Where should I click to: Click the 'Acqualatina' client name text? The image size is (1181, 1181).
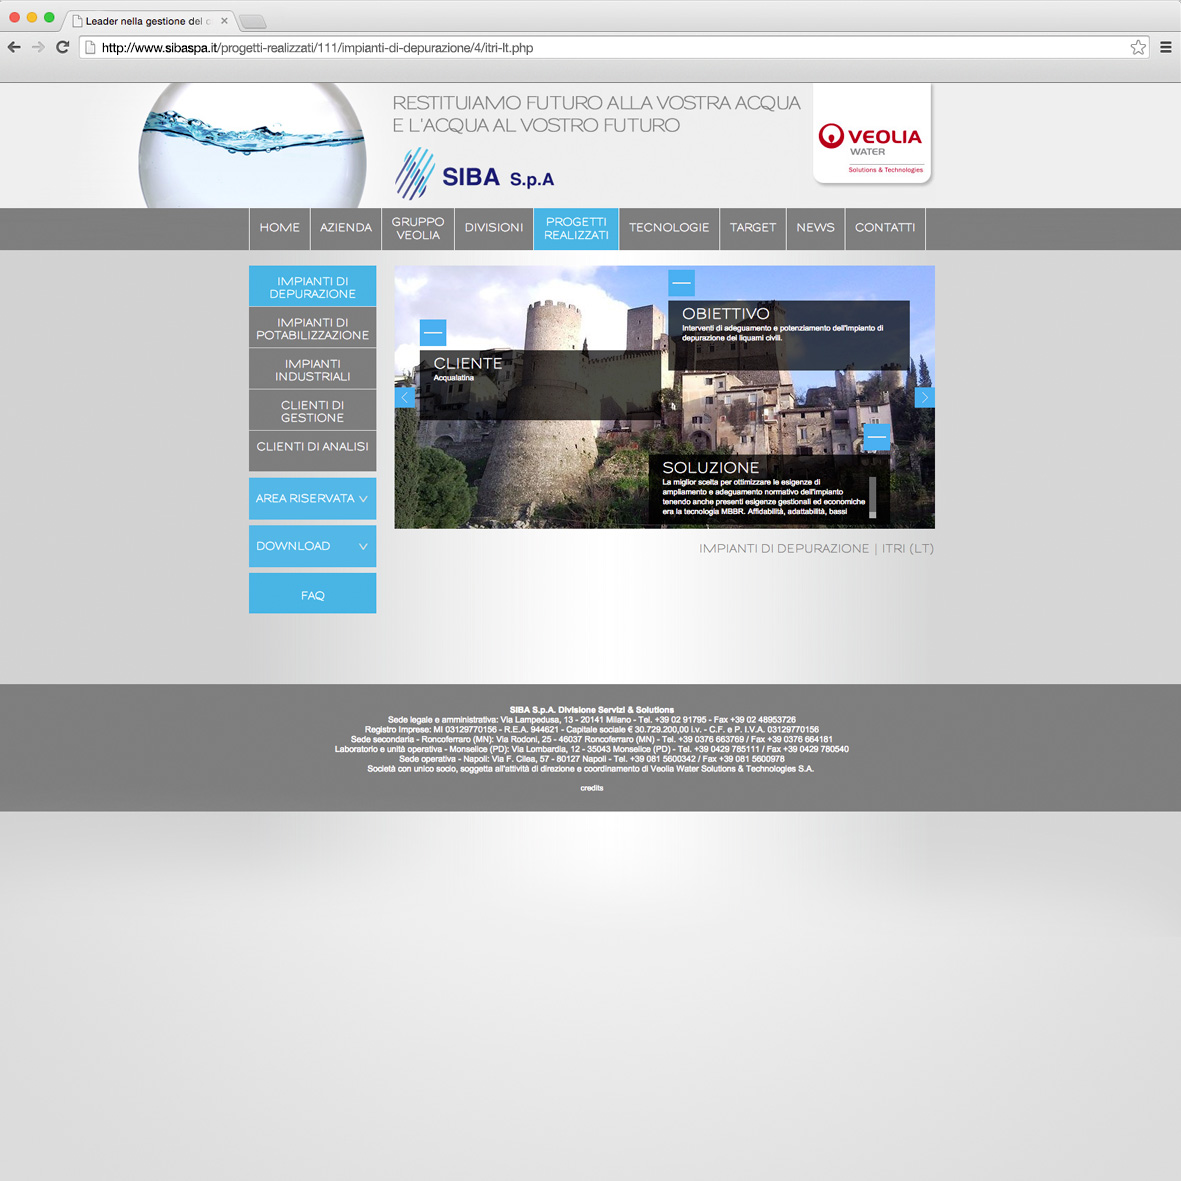point(453,378)
